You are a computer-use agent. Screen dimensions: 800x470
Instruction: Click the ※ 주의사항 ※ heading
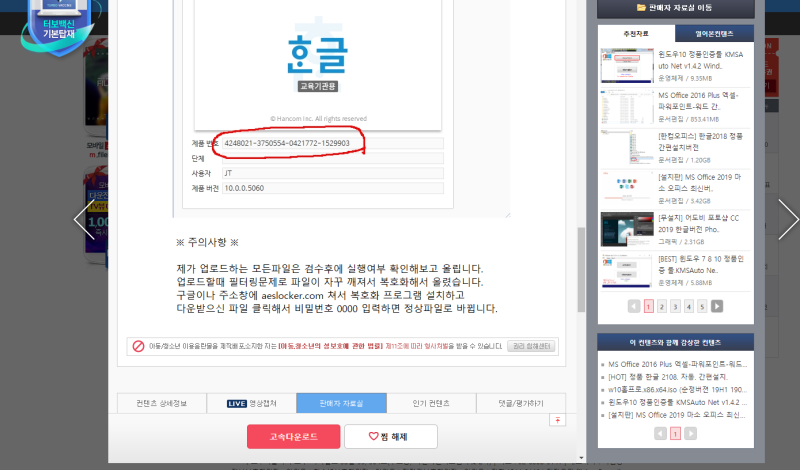click(207, 242)
